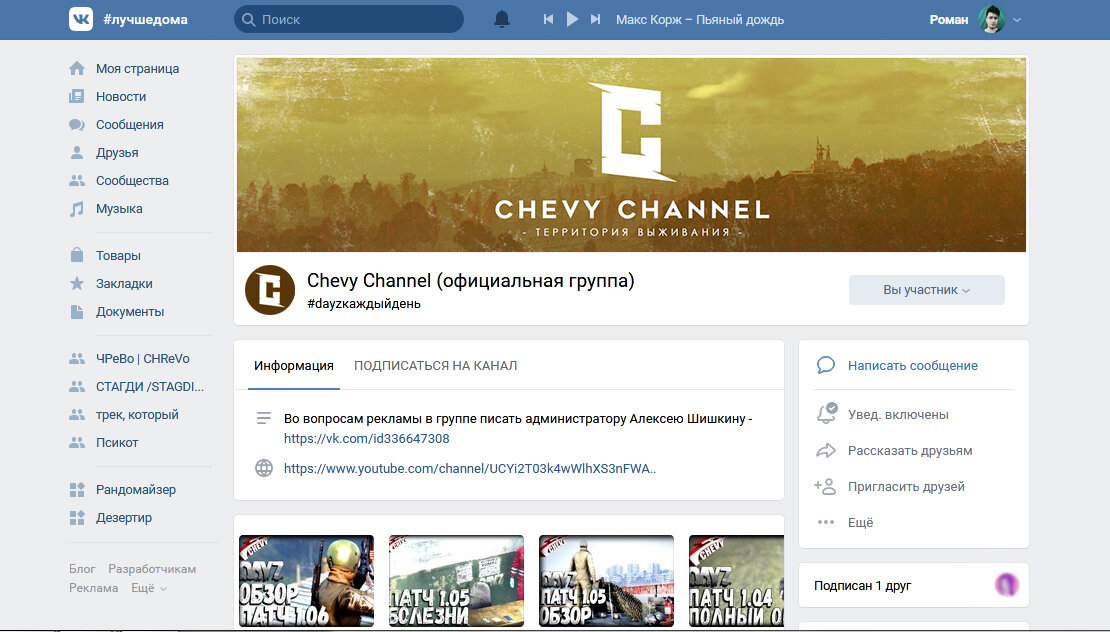Open Музыка in the sidebar
Viewport: 1110px width, 632px height.
[119, 209]
